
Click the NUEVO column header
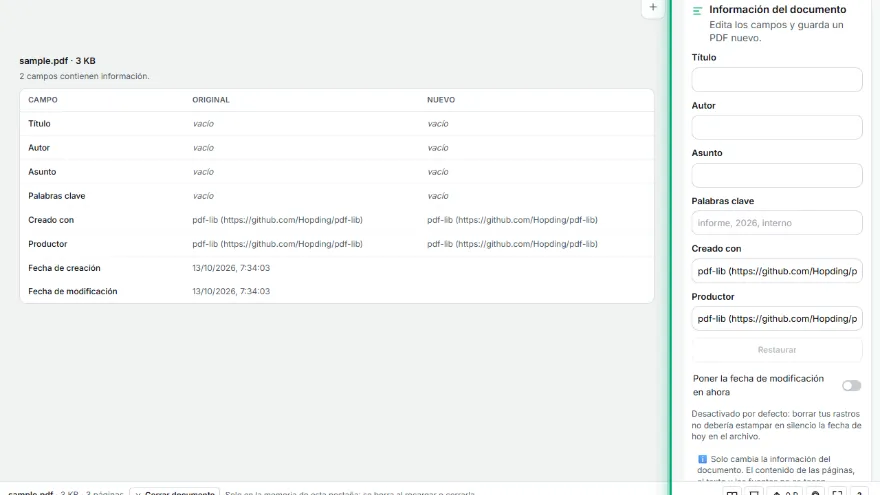441,100
